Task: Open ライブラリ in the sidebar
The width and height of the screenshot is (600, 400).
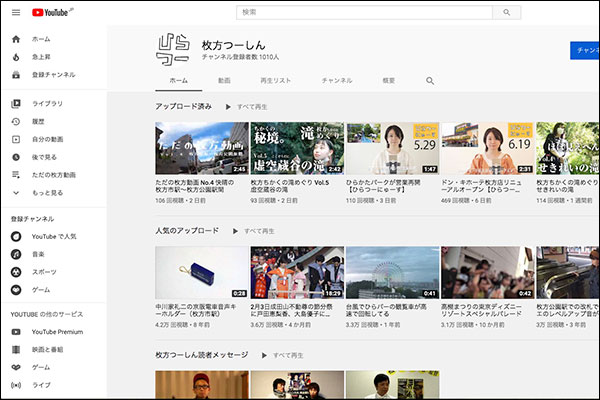Action: tap(46, 103)
